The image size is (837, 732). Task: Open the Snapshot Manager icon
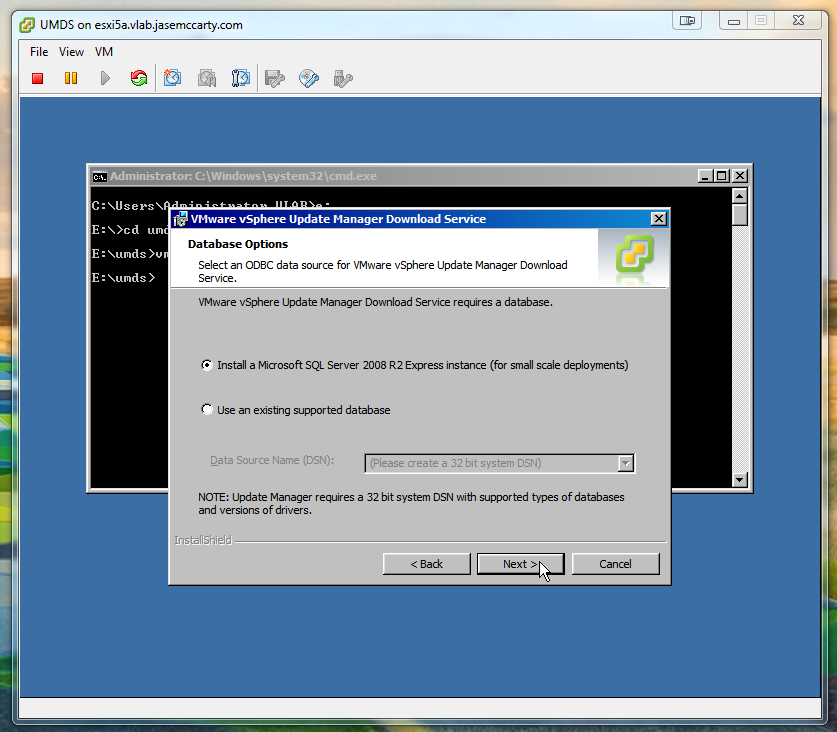coord(241,78)
